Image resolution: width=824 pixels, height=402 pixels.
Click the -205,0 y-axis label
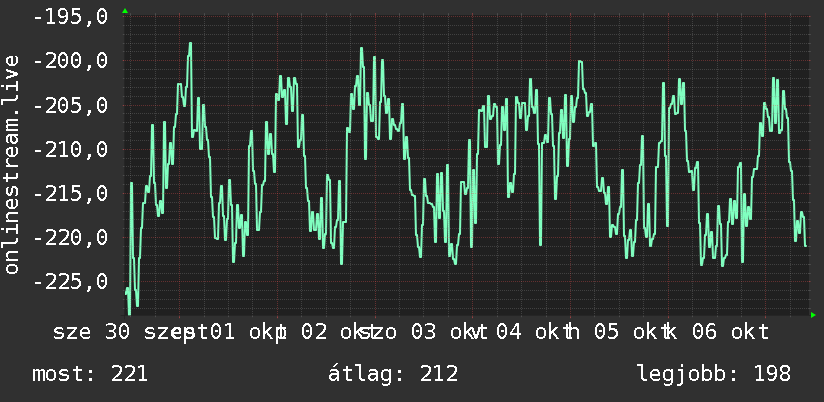click(70, 106)
